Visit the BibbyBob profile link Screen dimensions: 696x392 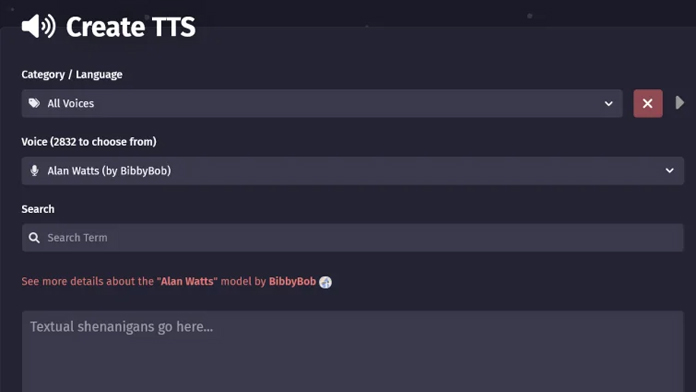[292, 281]
